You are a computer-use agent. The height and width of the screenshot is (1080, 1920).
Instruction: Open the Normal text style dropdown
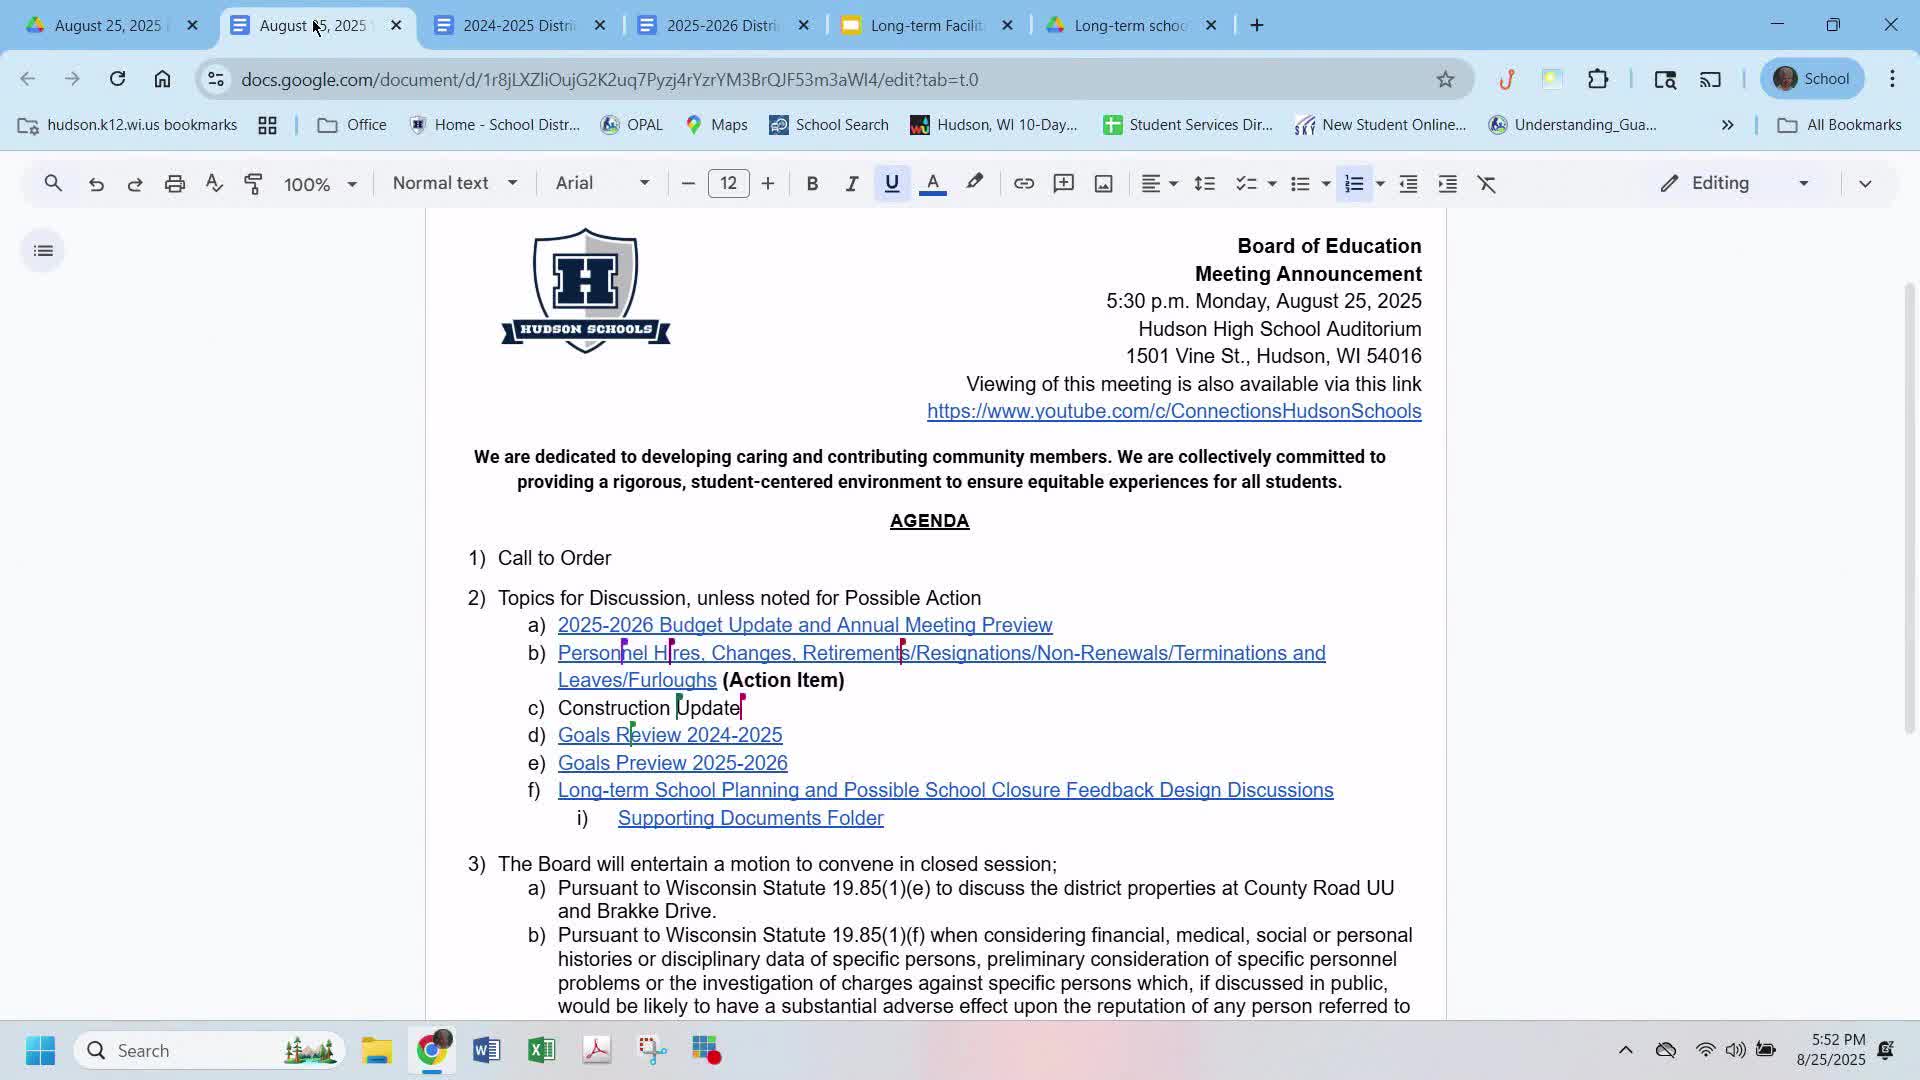coord(454,184)
